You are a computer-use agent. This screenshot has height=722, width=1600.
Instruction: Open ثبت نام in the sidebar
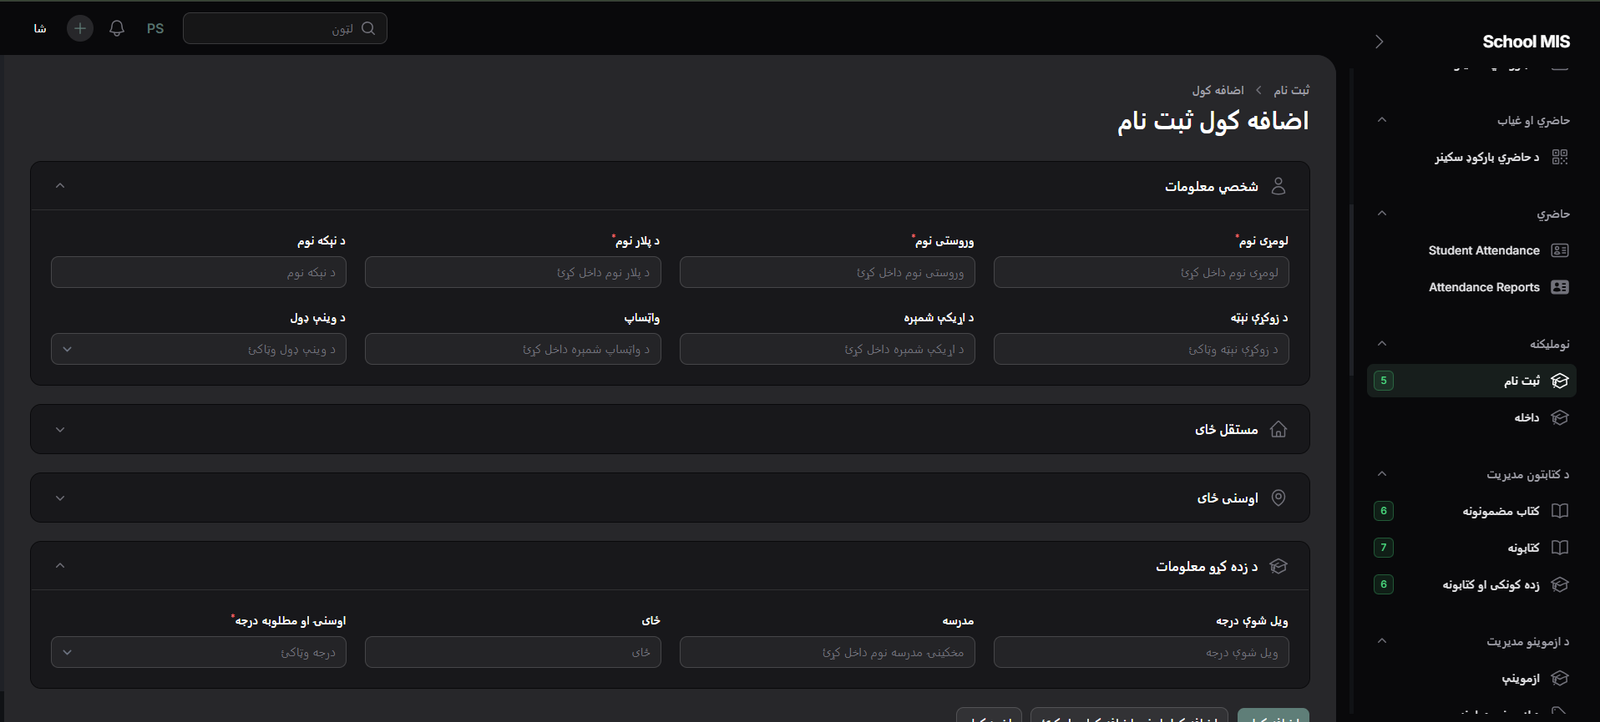(x=1521, y=381)
